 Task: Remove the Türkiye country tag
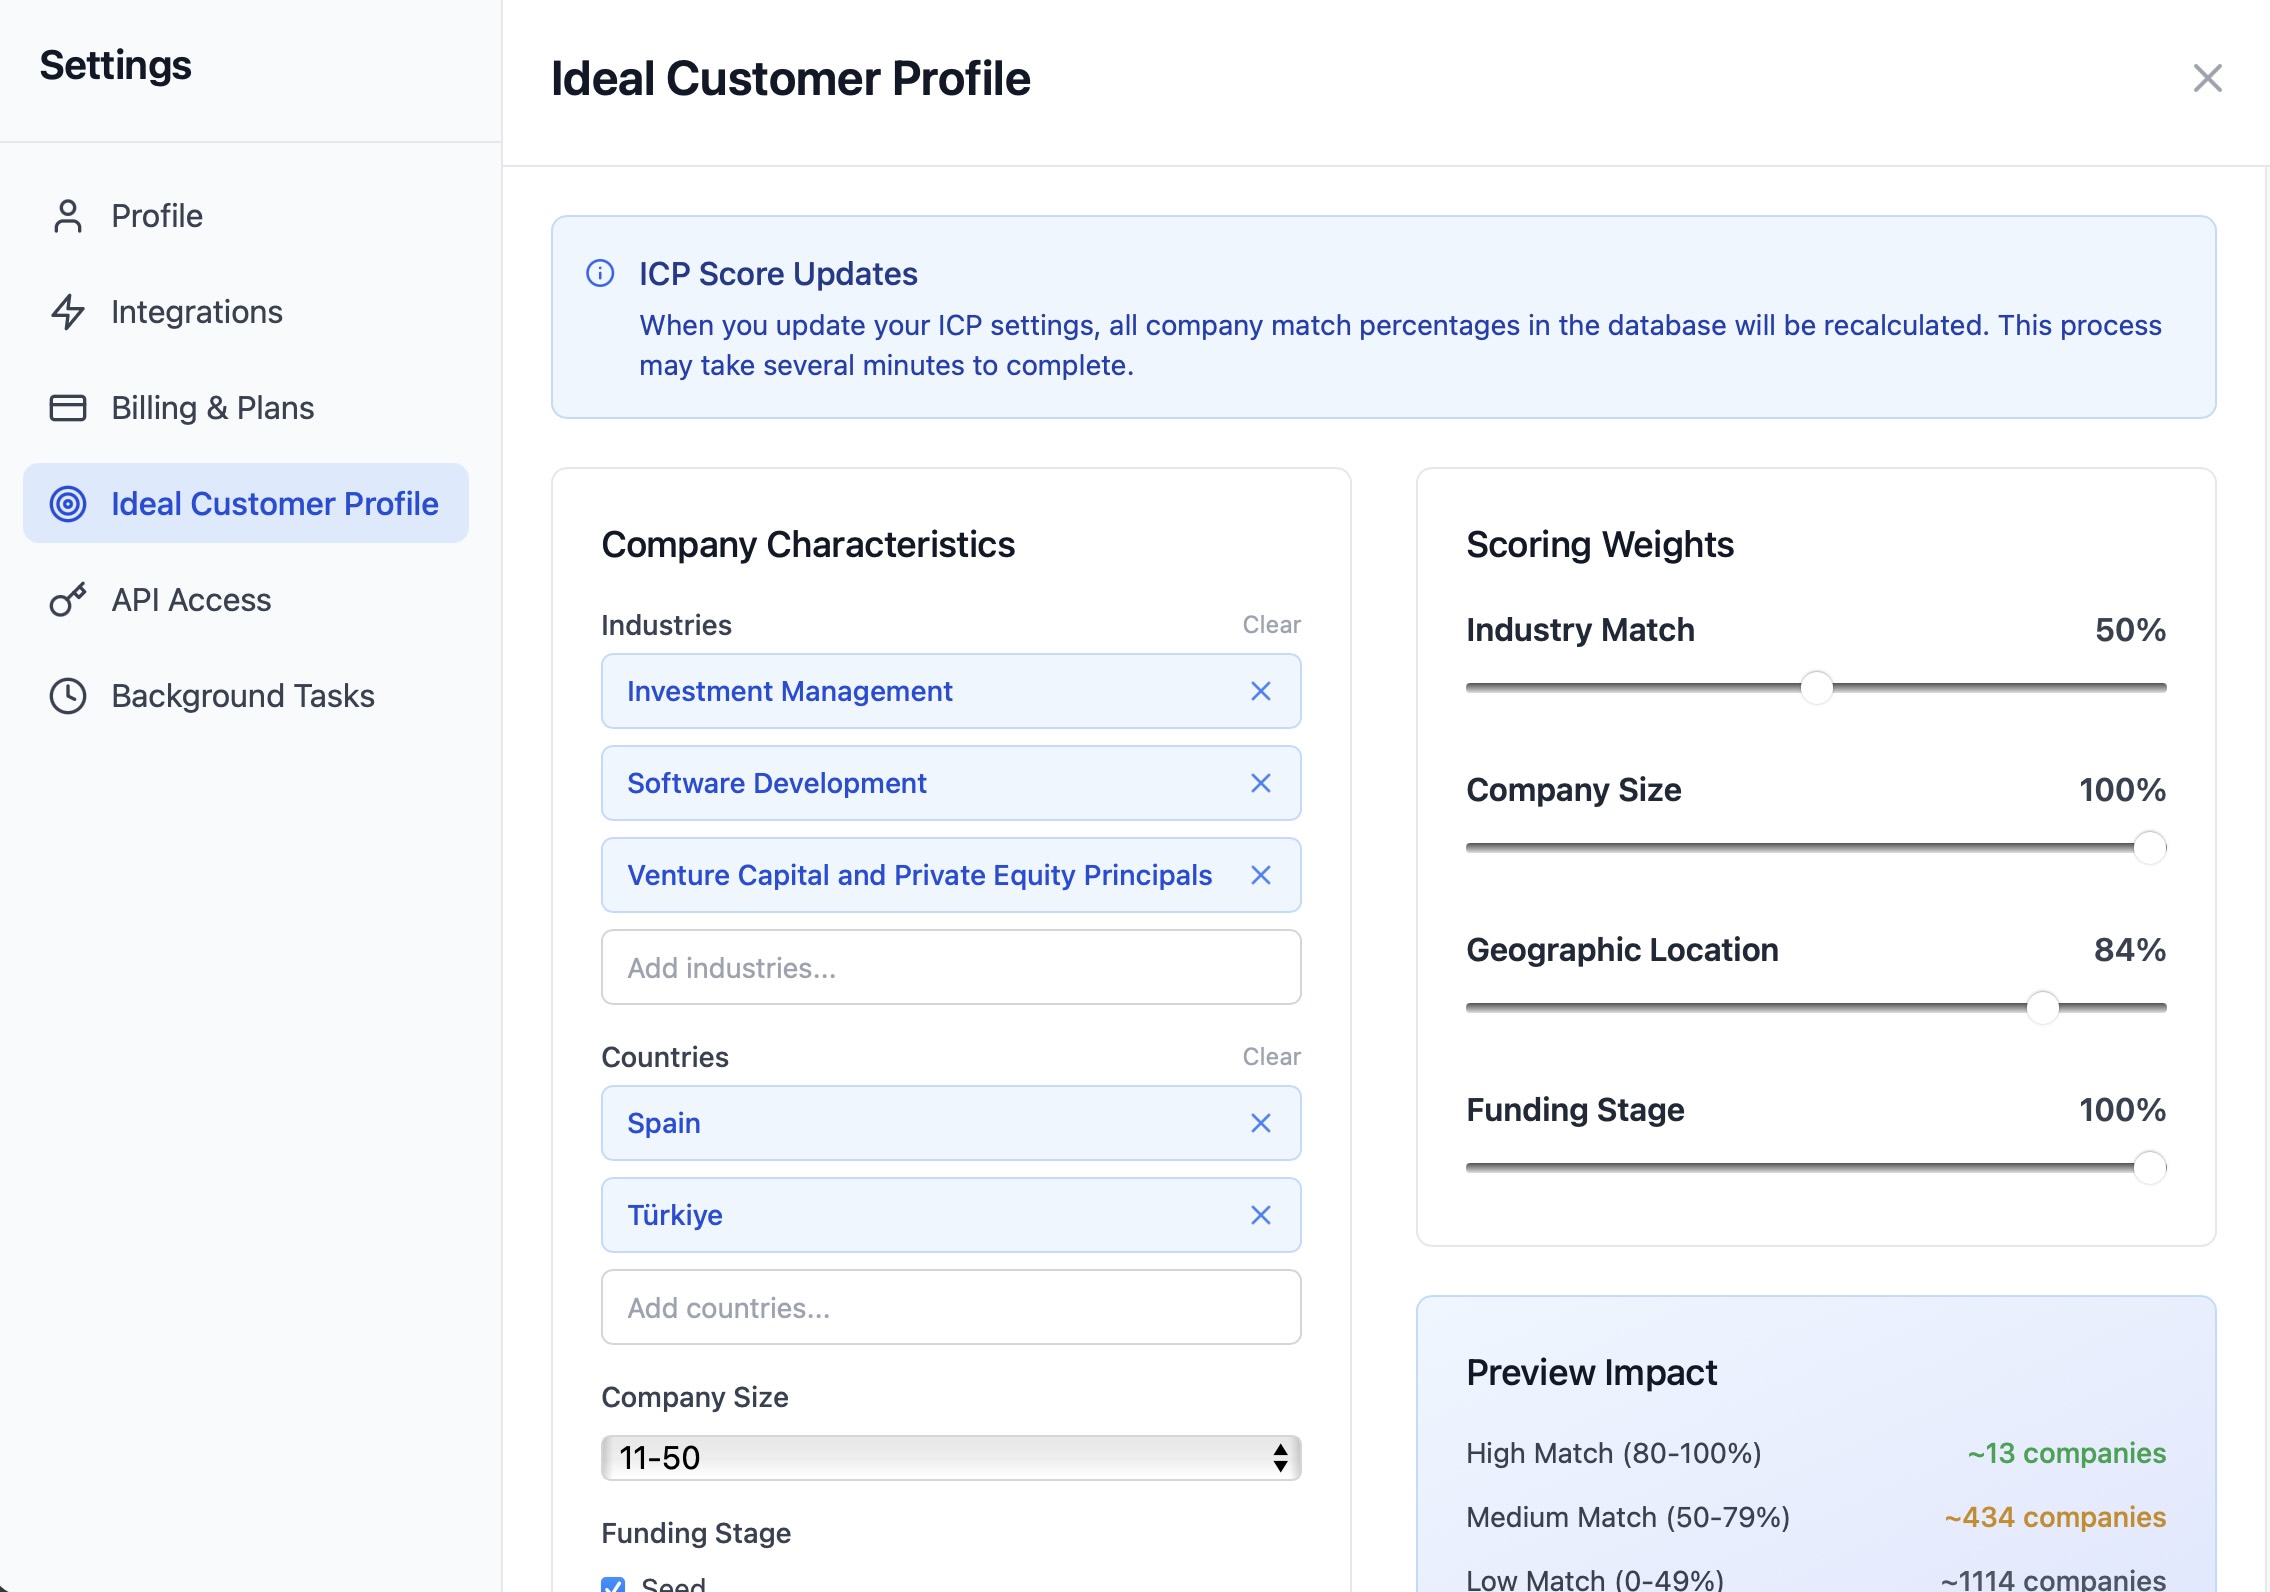click(x=1261, y=1215)
